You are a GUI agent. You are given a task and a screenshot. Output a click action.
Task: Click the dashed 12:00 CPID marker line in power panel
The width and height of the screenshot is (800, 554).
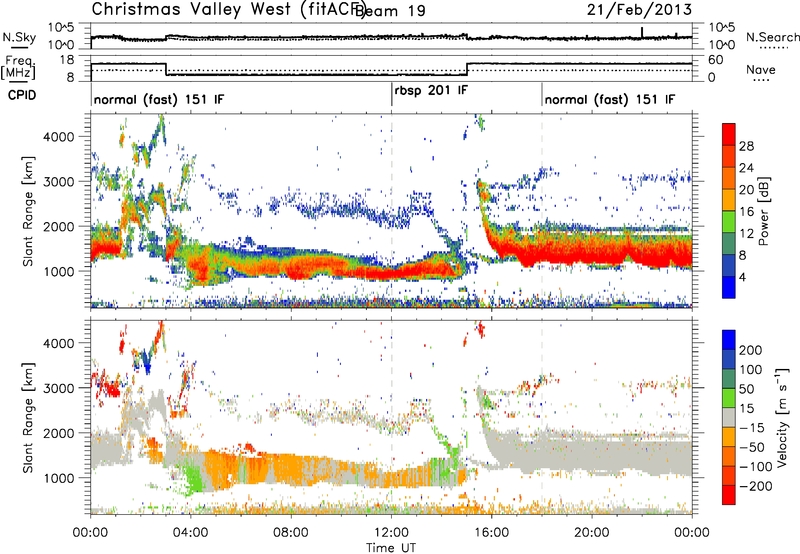tap(392, 211)
